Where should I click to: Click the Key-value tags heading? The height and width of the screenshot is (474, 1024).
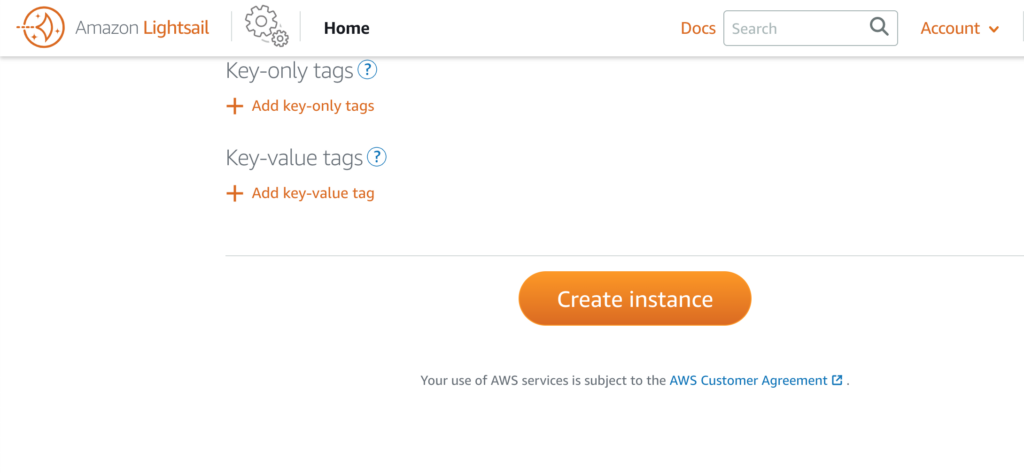coord(294,157)
